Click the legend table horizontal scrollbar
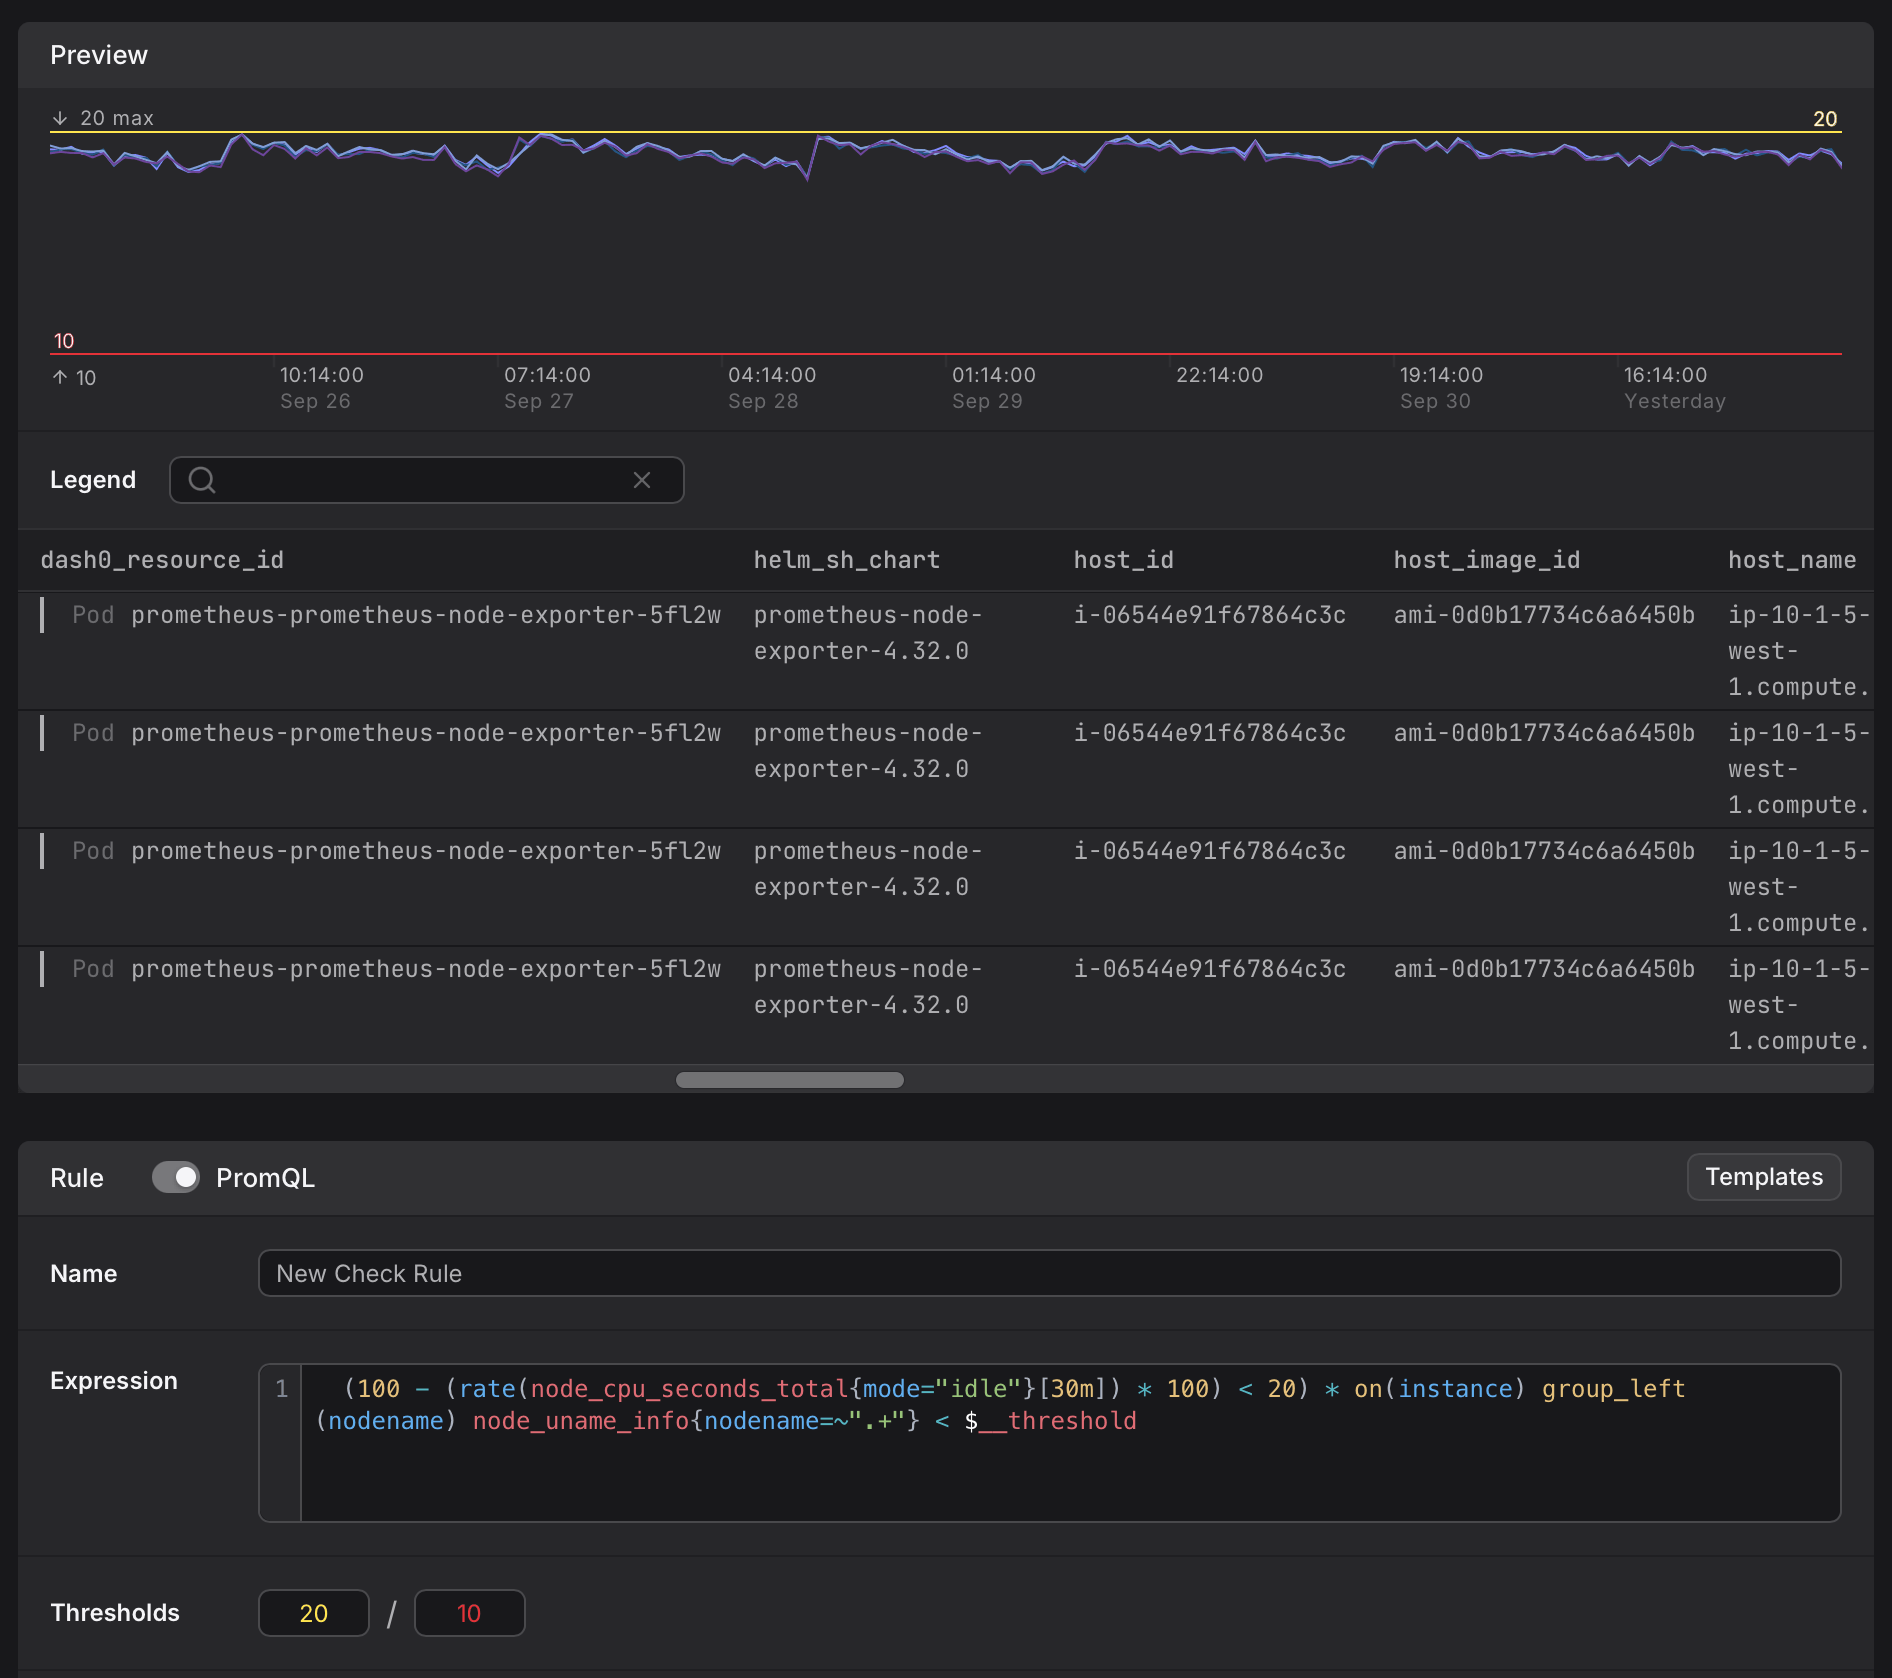1892x1678 pixels. [x=790, y=1080]
